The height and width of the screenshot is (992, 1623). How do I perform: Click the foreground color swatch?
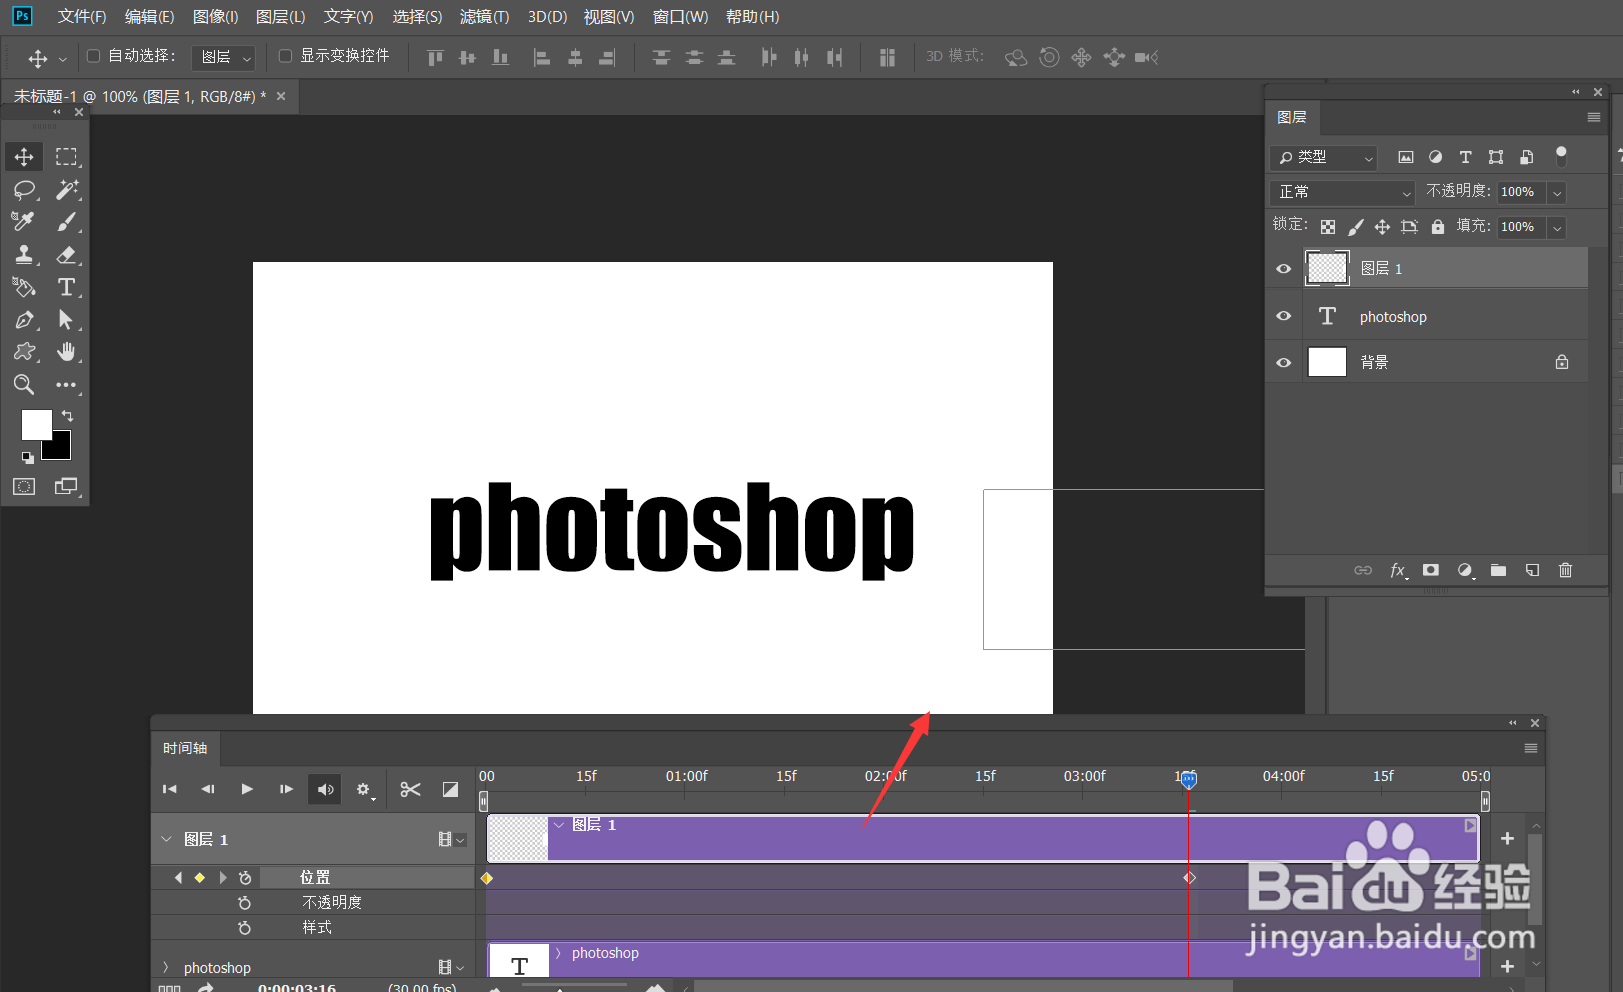(x=35, y=424)
